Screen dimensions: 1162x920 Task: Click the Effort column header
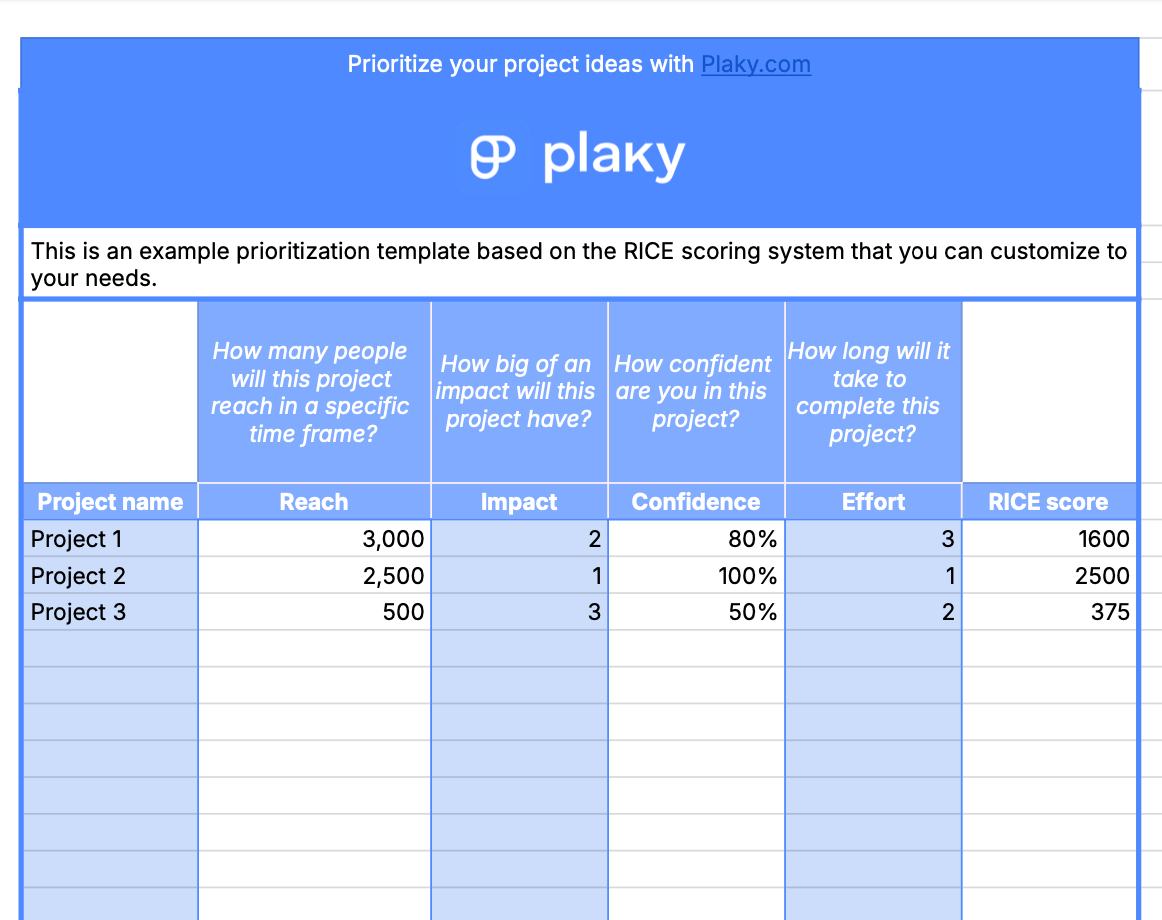[x=873, y=502]
